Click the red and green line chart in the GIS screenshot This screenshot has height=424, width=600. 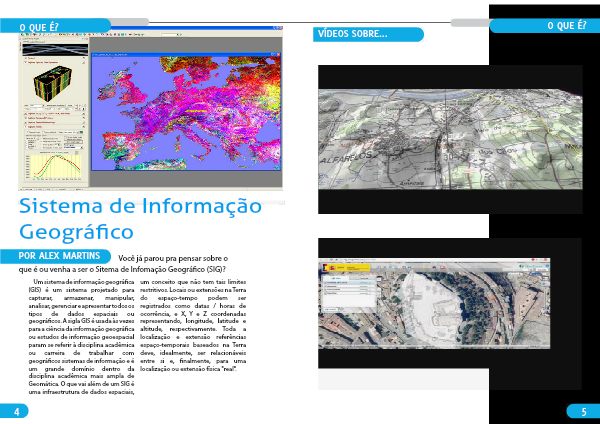coord(54,165)
